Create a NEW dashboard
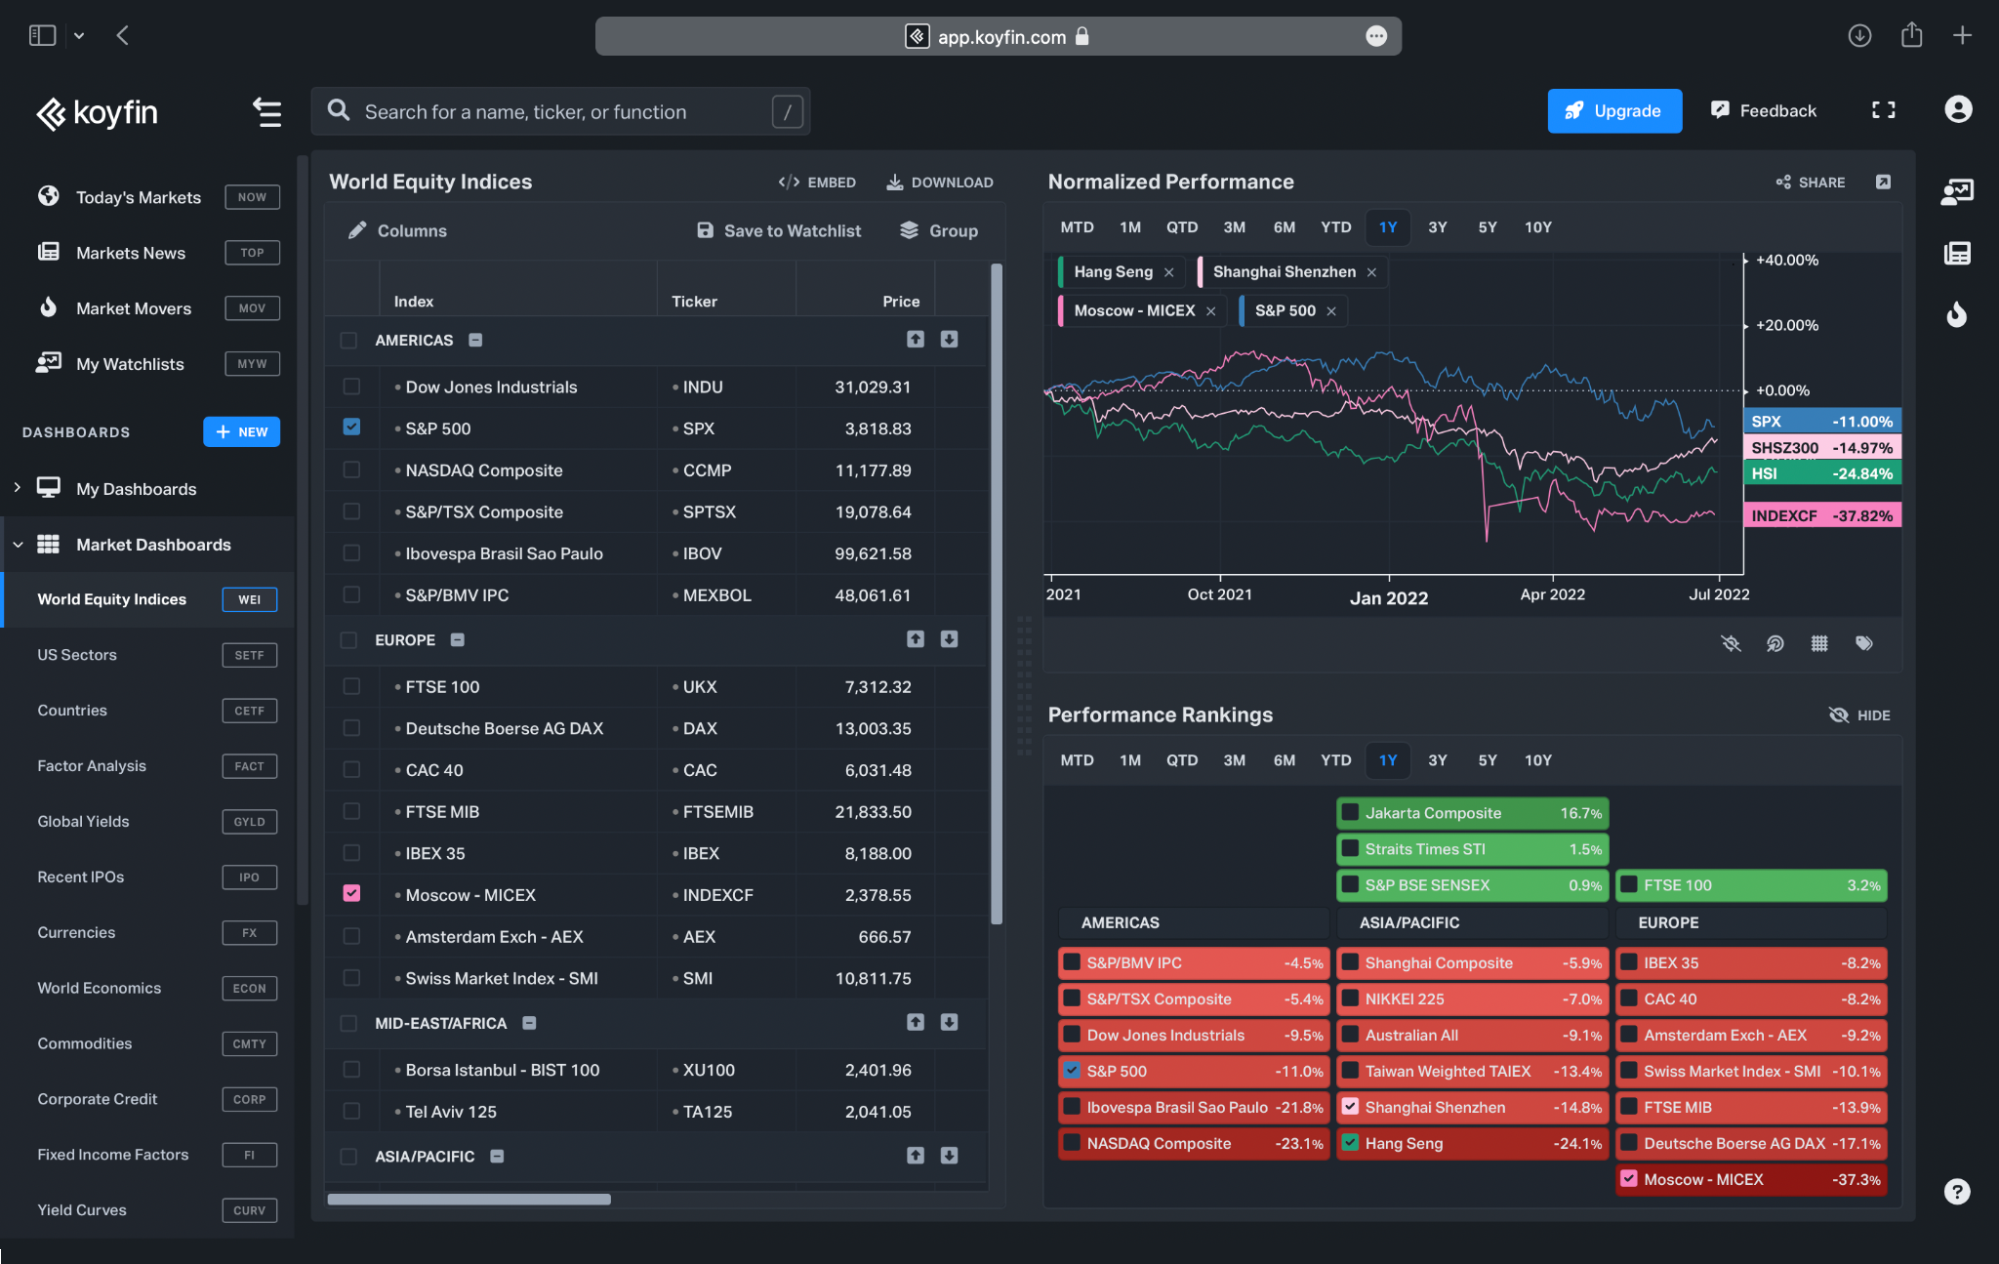1999x1264 pixels. [x=242, y=431]
